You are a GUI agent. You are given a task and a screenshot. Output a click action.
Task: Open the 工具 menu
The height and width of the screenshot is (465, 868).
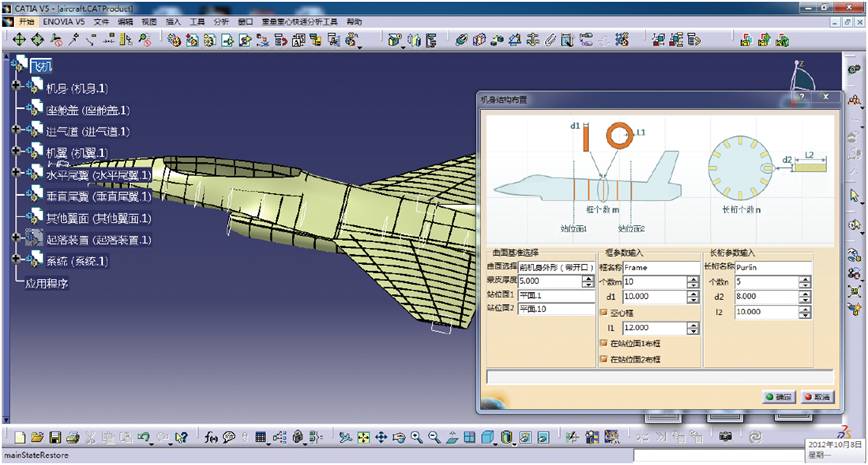pyautogui.click(x=197, y=22)
